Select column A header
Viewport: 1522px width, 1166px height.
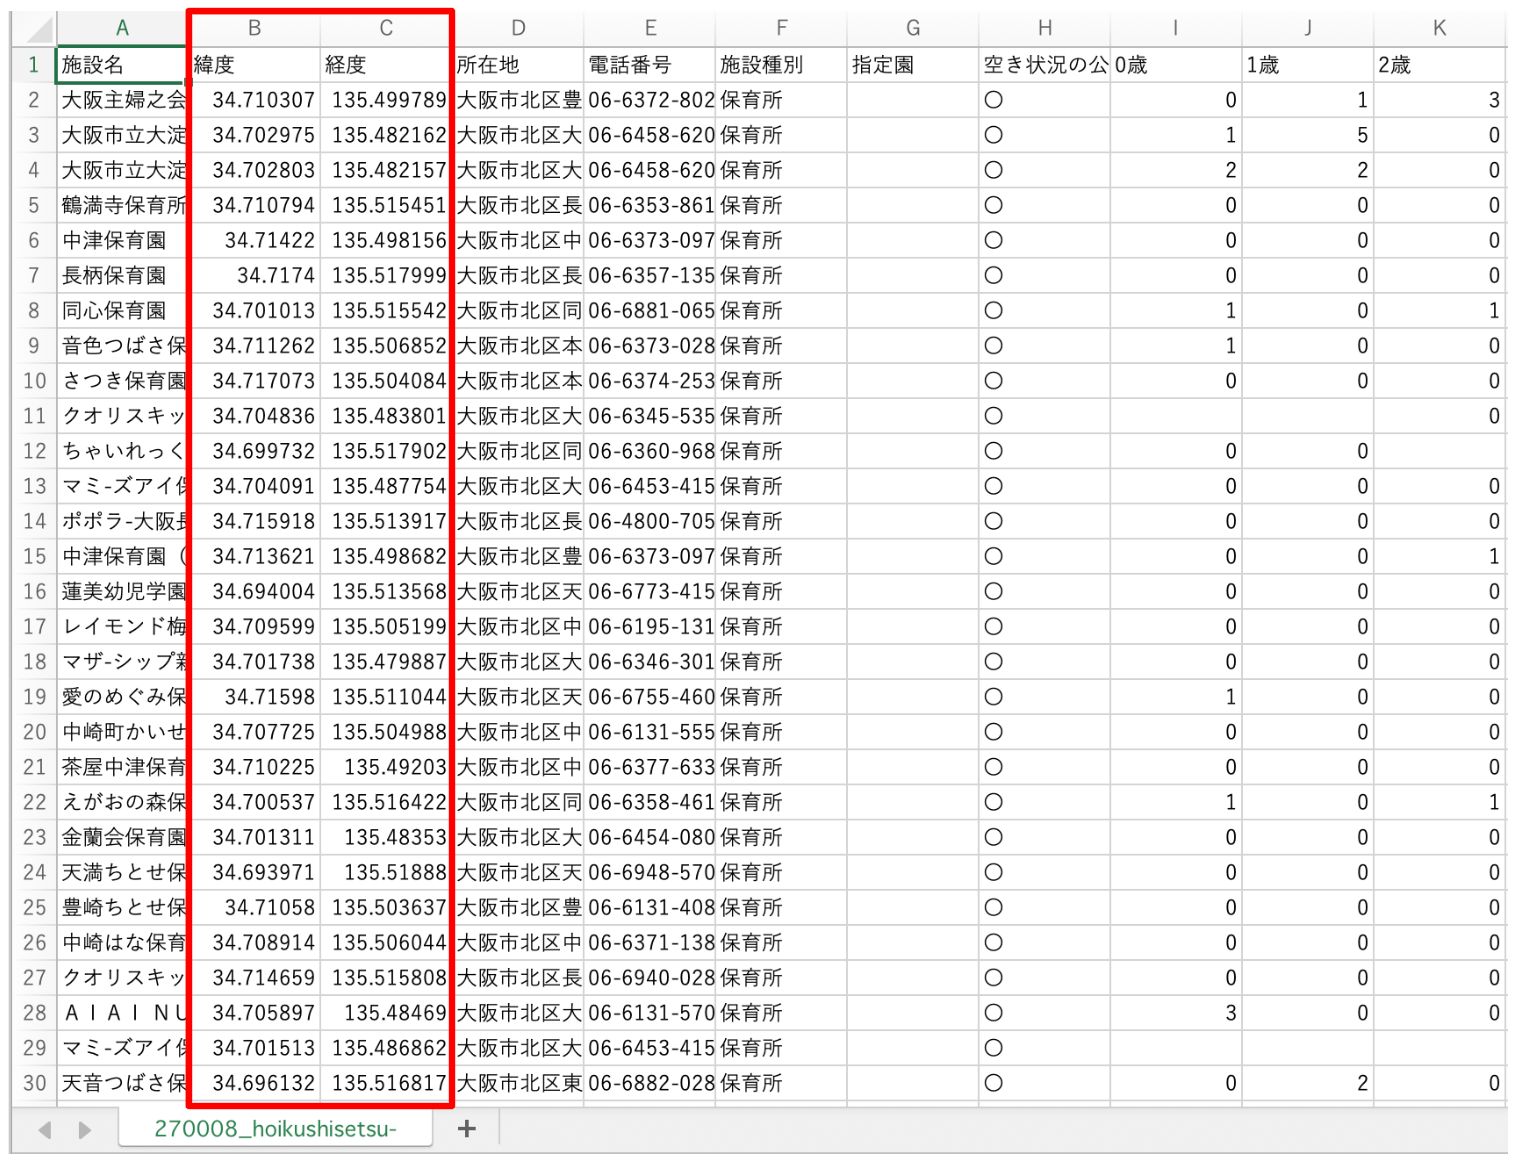click(x=122, y=28)
